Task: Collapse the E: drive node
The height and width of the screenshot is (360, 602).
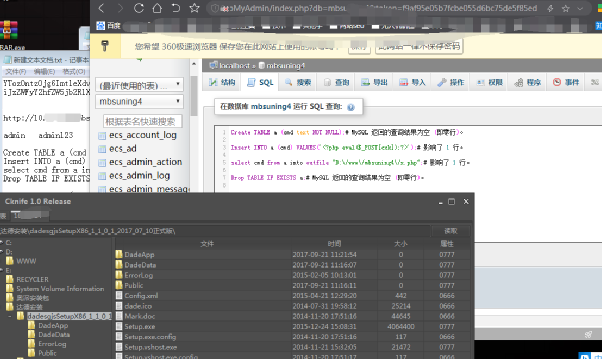Action: coord(2,270)
